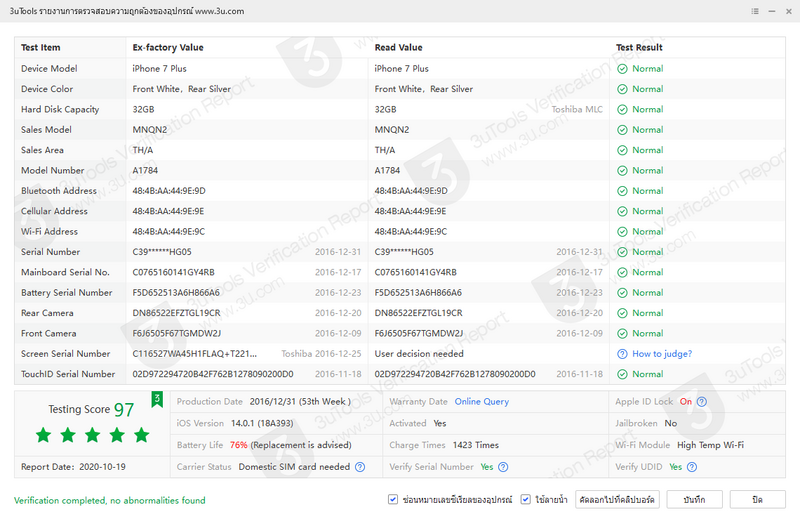Click Normal check icon for Wi-Fi Address
This screenshot has width=800, height=526.
click(622, 232)
